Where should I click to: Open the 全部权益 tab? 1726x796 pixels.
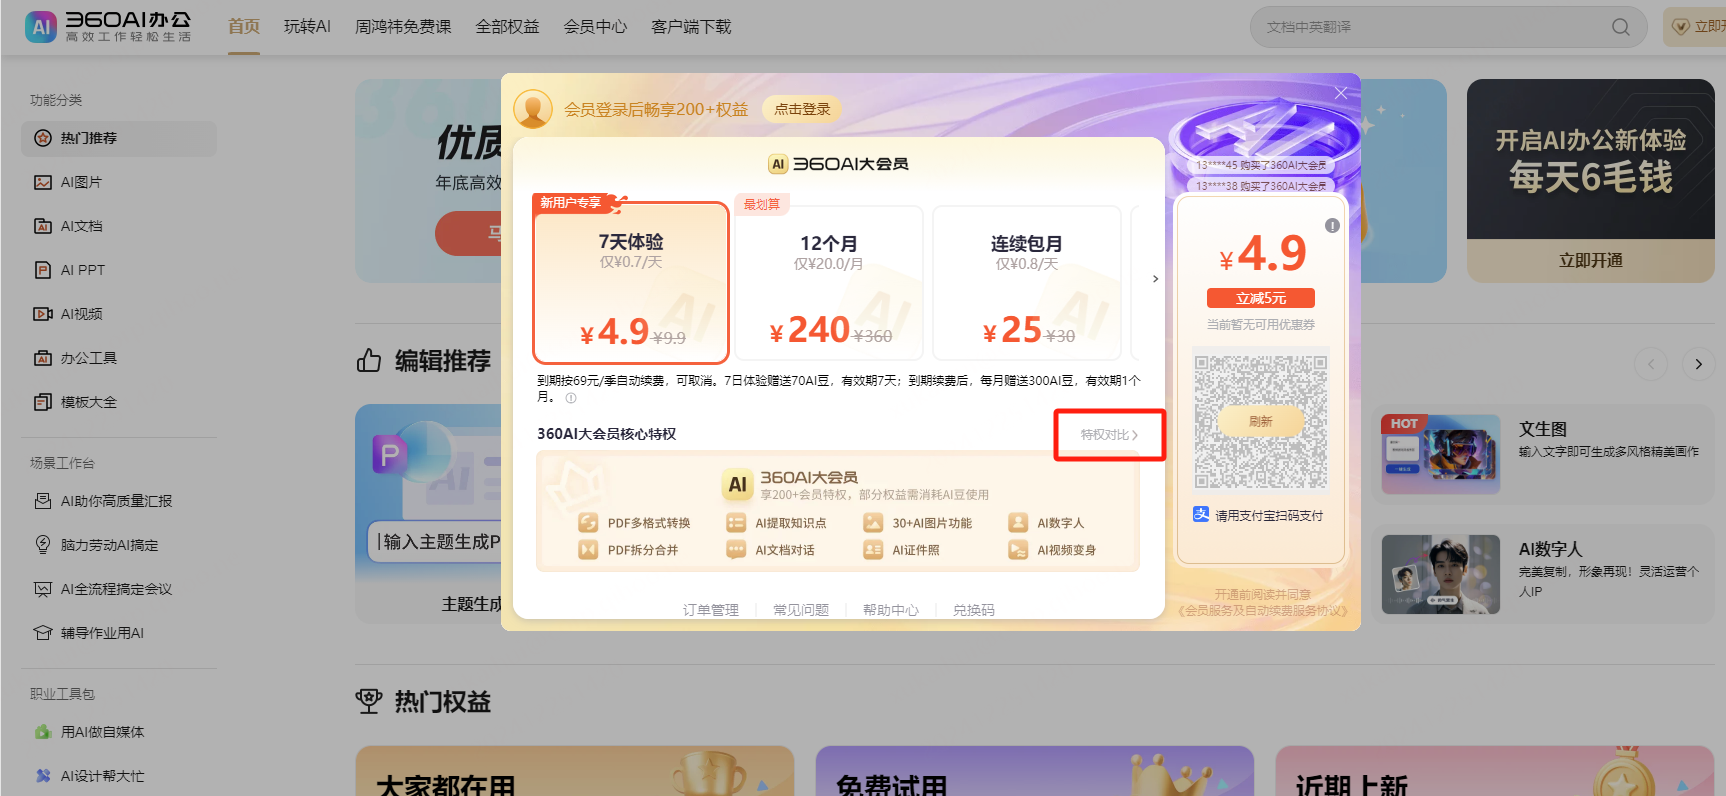(507, 27)
